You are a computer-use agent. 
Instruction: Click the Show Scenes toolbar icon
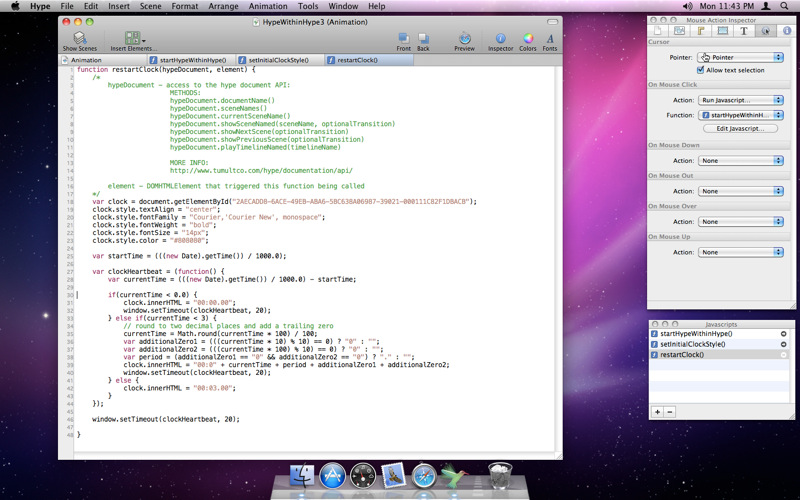(79, 39)
